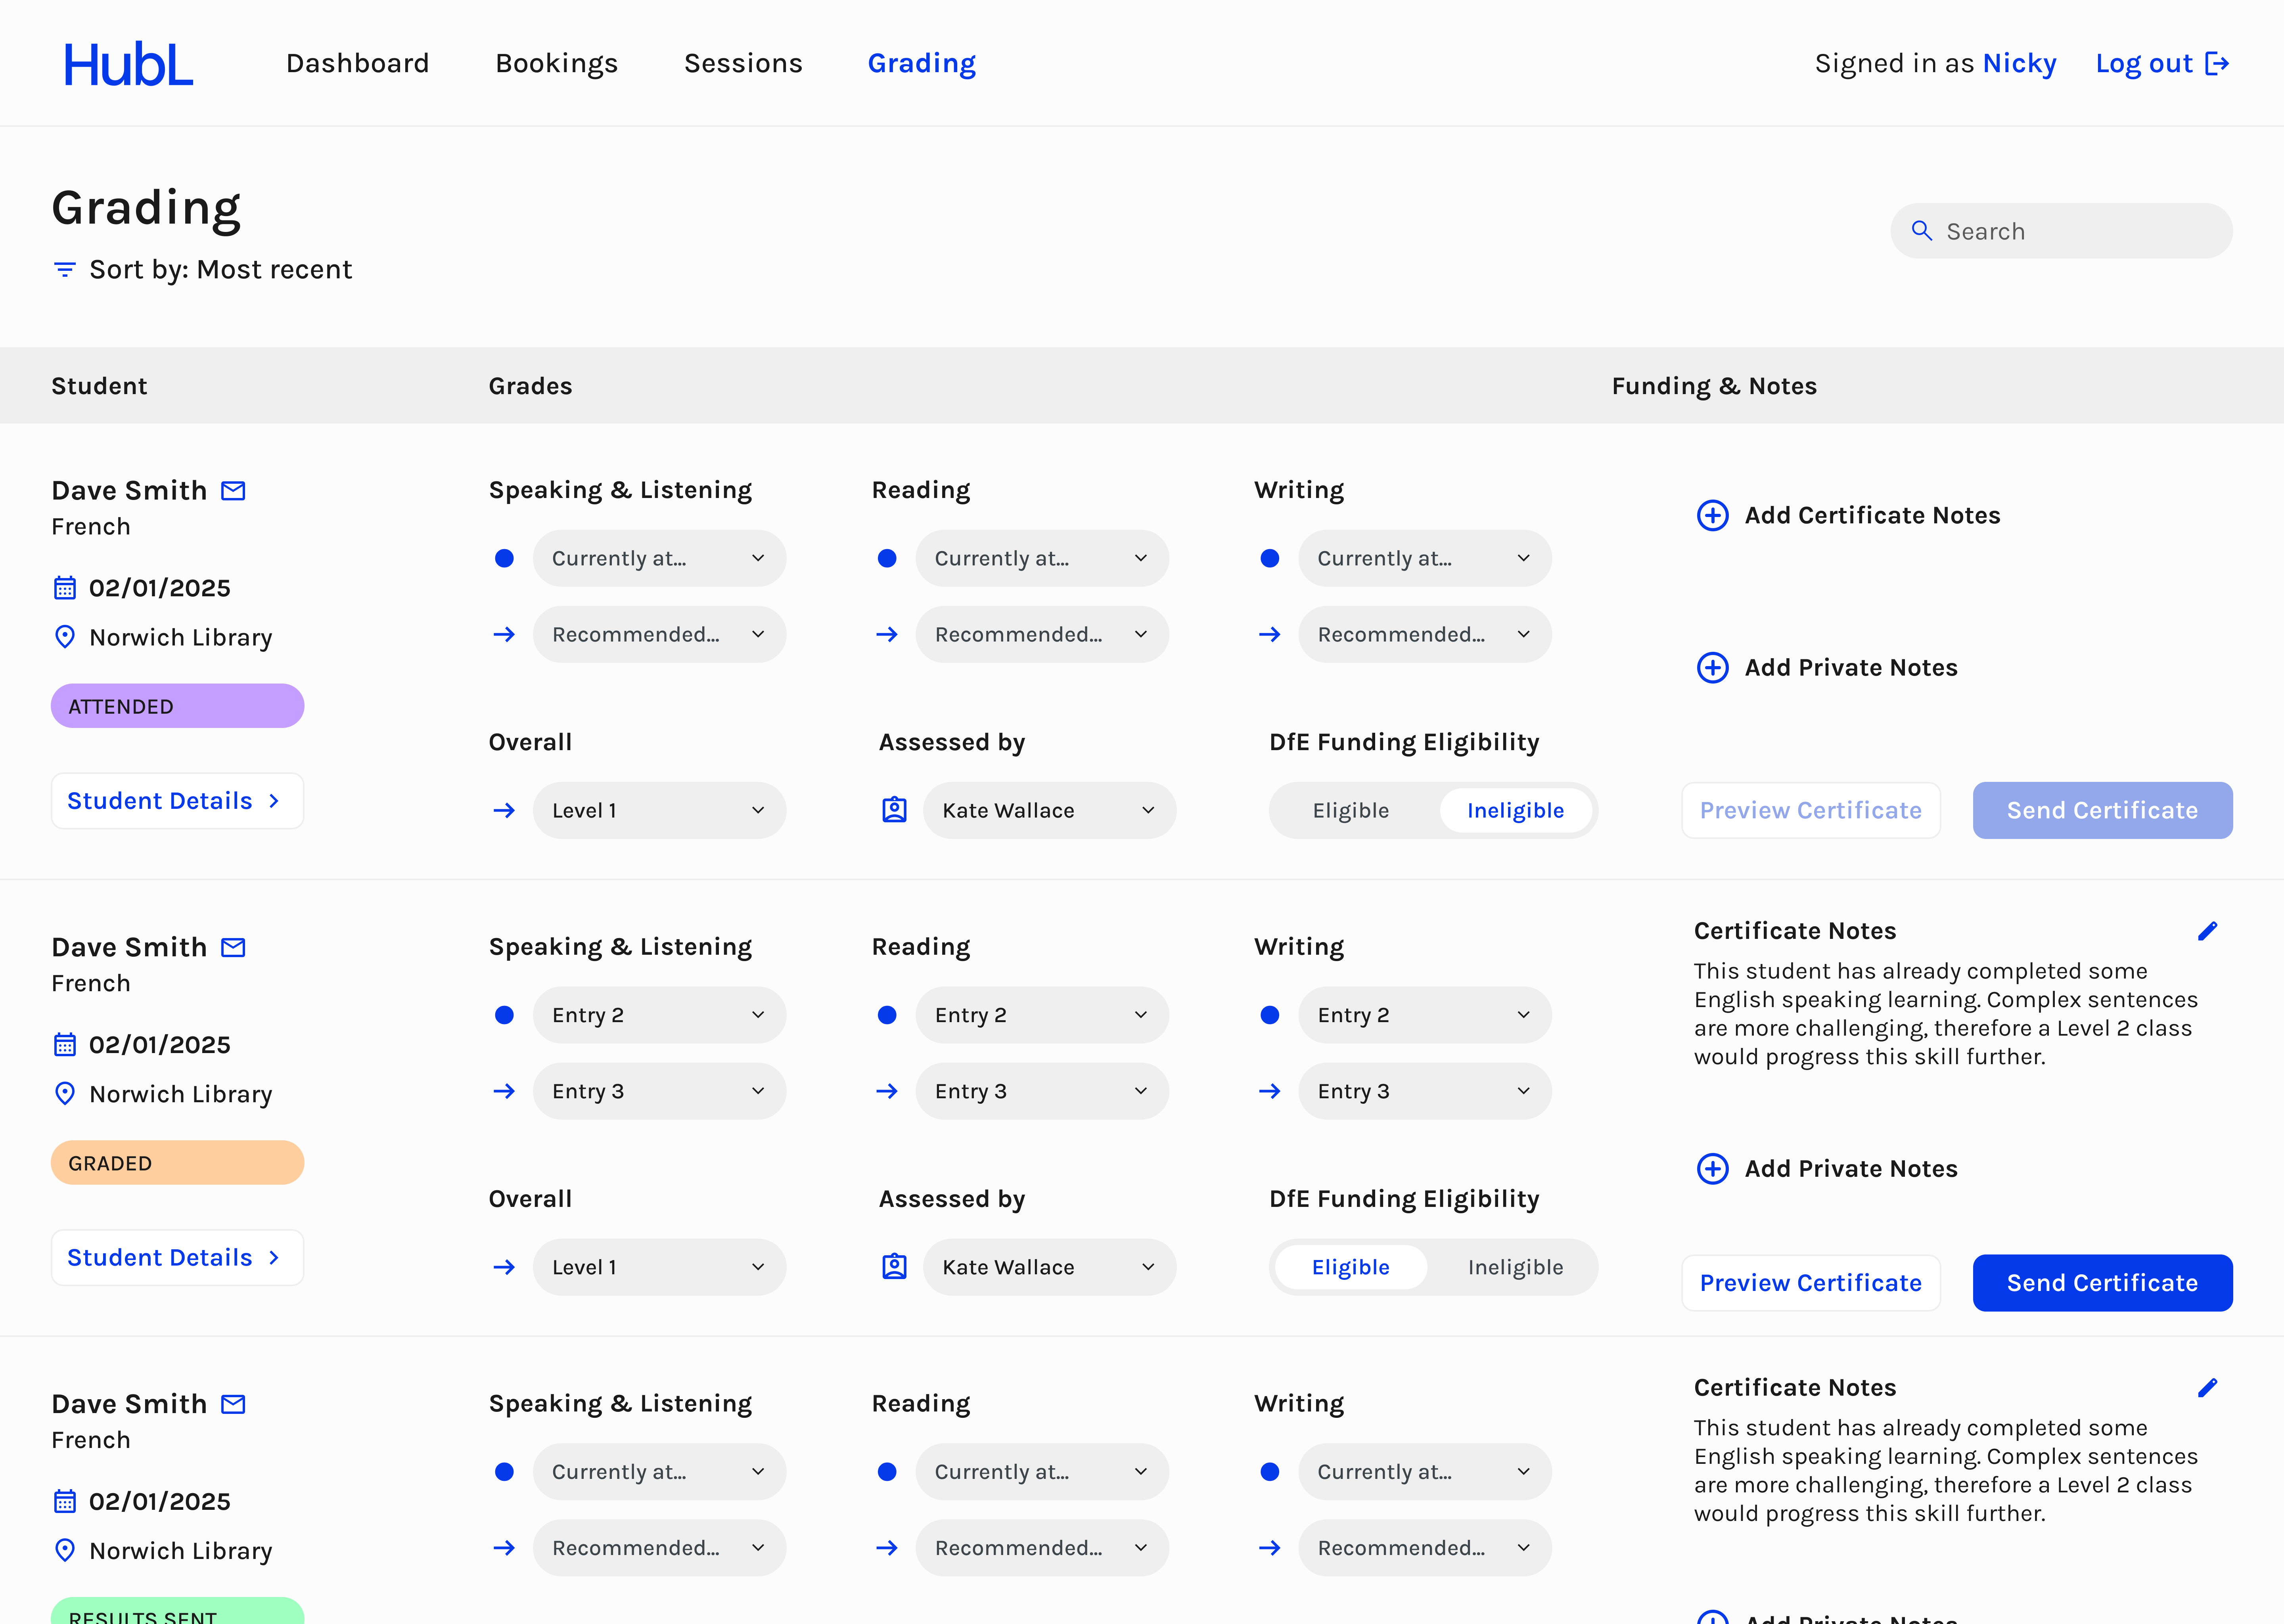Image resolution: width=2284 pixels, height=1624 pixels.
Task: Click the HubL logo
Action: coord(128,64)
